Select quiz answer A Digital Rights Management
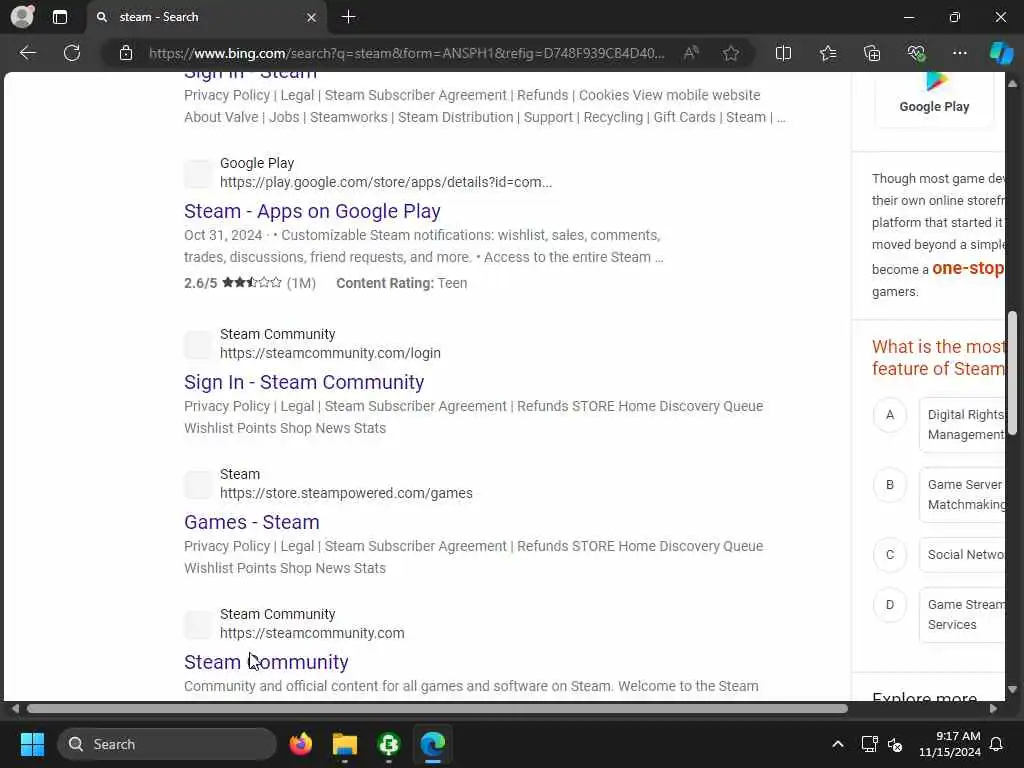The height and width of the screenshot is (768, 1024). (x=961, y=424)
